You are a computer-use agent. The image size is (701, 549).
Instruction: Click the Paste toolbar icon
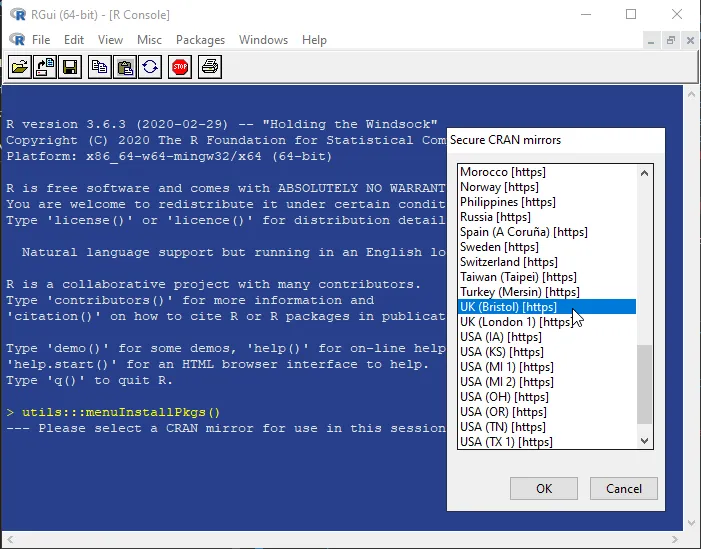(x=125, y=67)
